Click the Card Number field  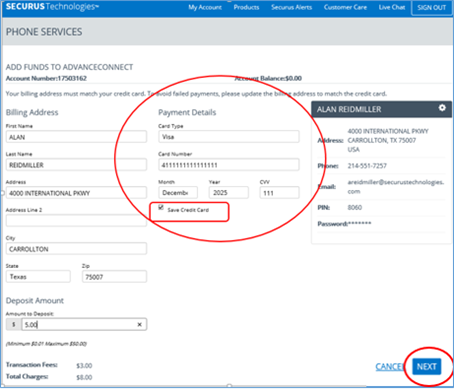(x=229, y=165)
